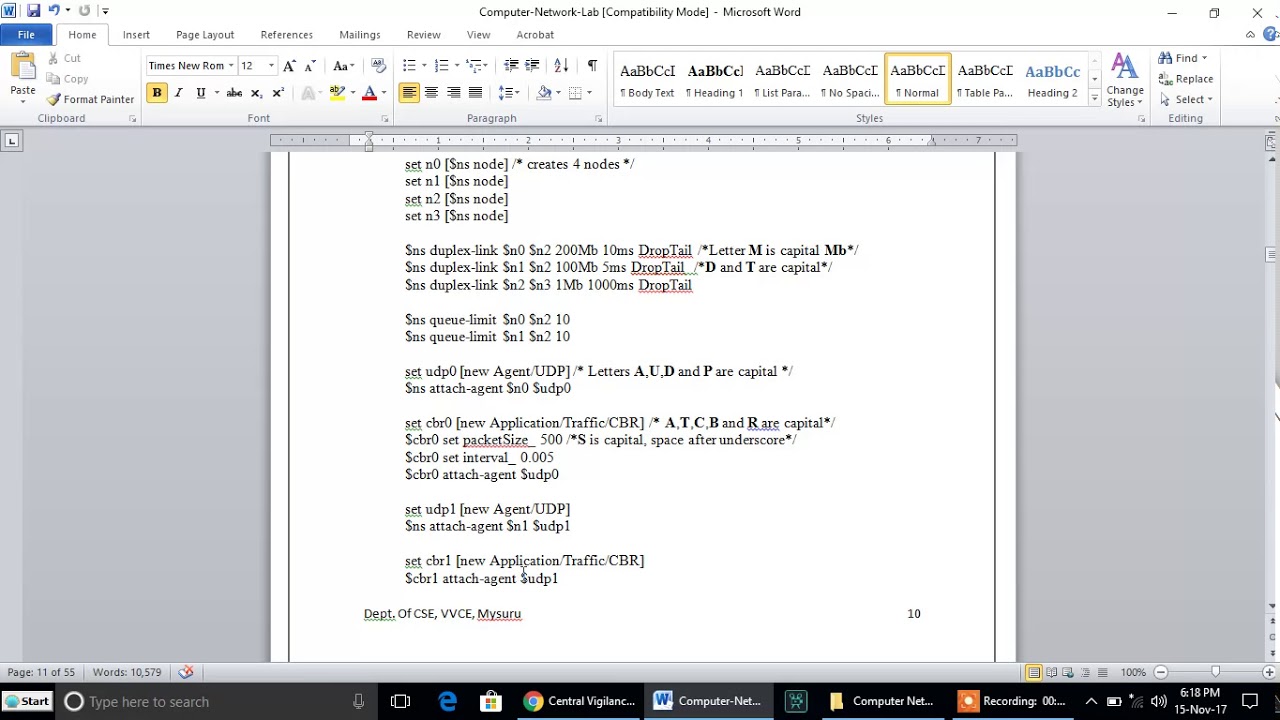This screenshot has height=720, width=1280.
Task: Apply red font color
Action: click(x=369, y=93)
